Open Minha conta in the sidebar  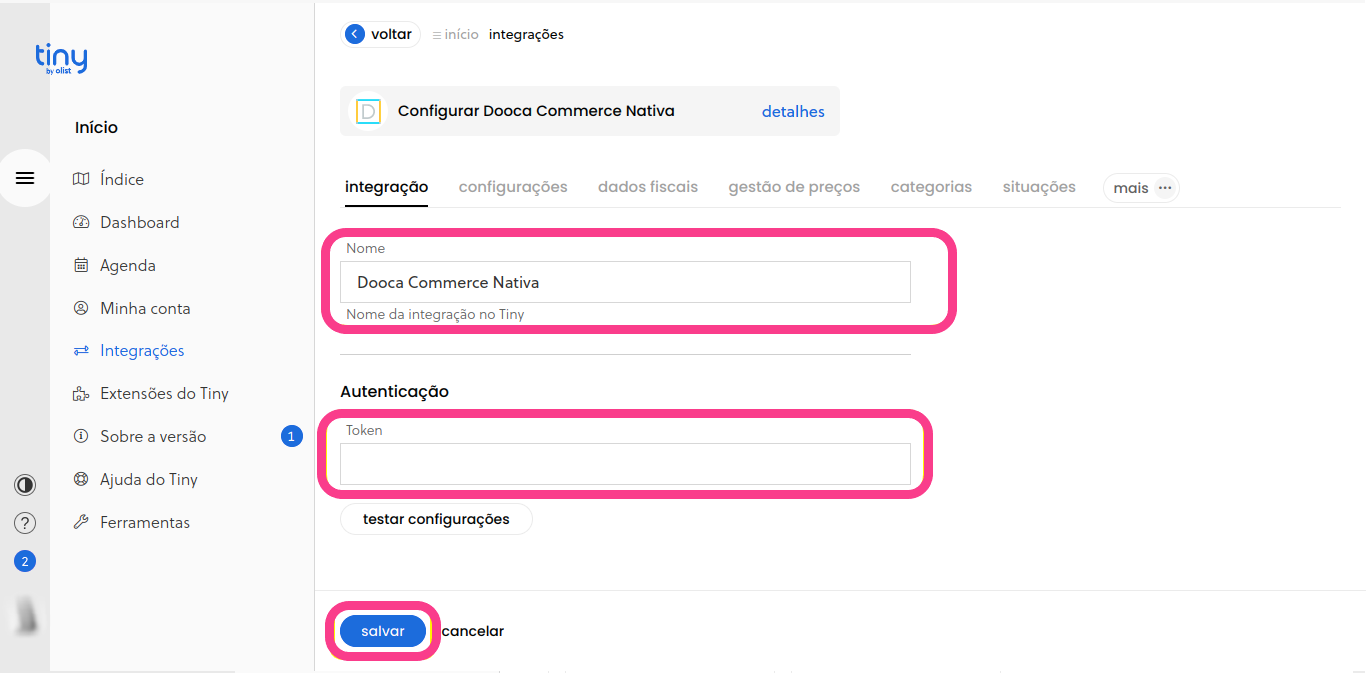pos(145,308)
